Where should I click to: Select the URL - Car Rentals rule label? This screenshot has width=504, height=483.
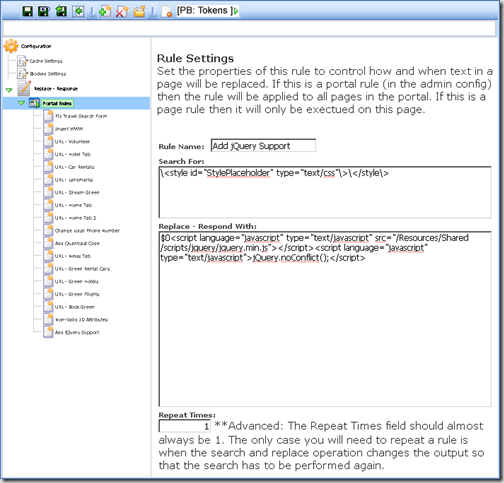74,167
